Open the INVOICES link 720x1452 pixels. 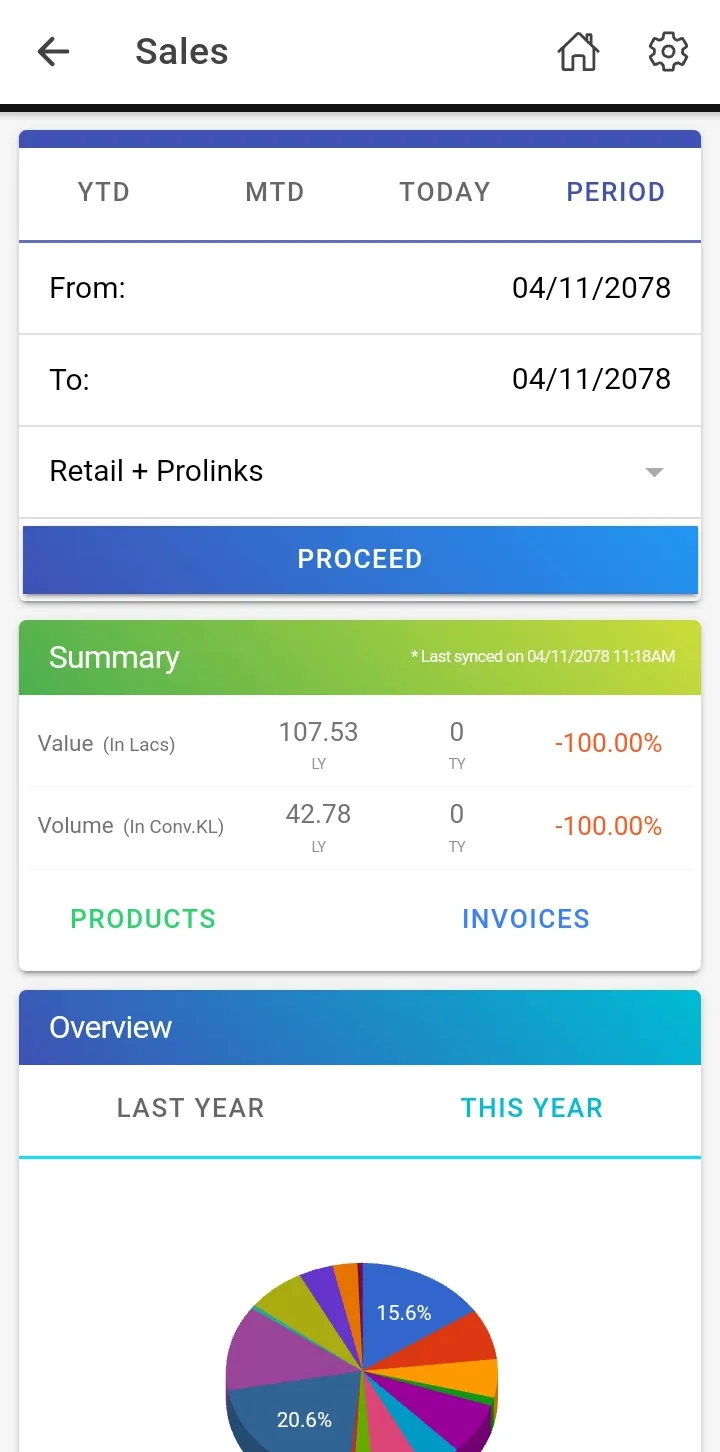pyautogui.click(x=526, y=919)
